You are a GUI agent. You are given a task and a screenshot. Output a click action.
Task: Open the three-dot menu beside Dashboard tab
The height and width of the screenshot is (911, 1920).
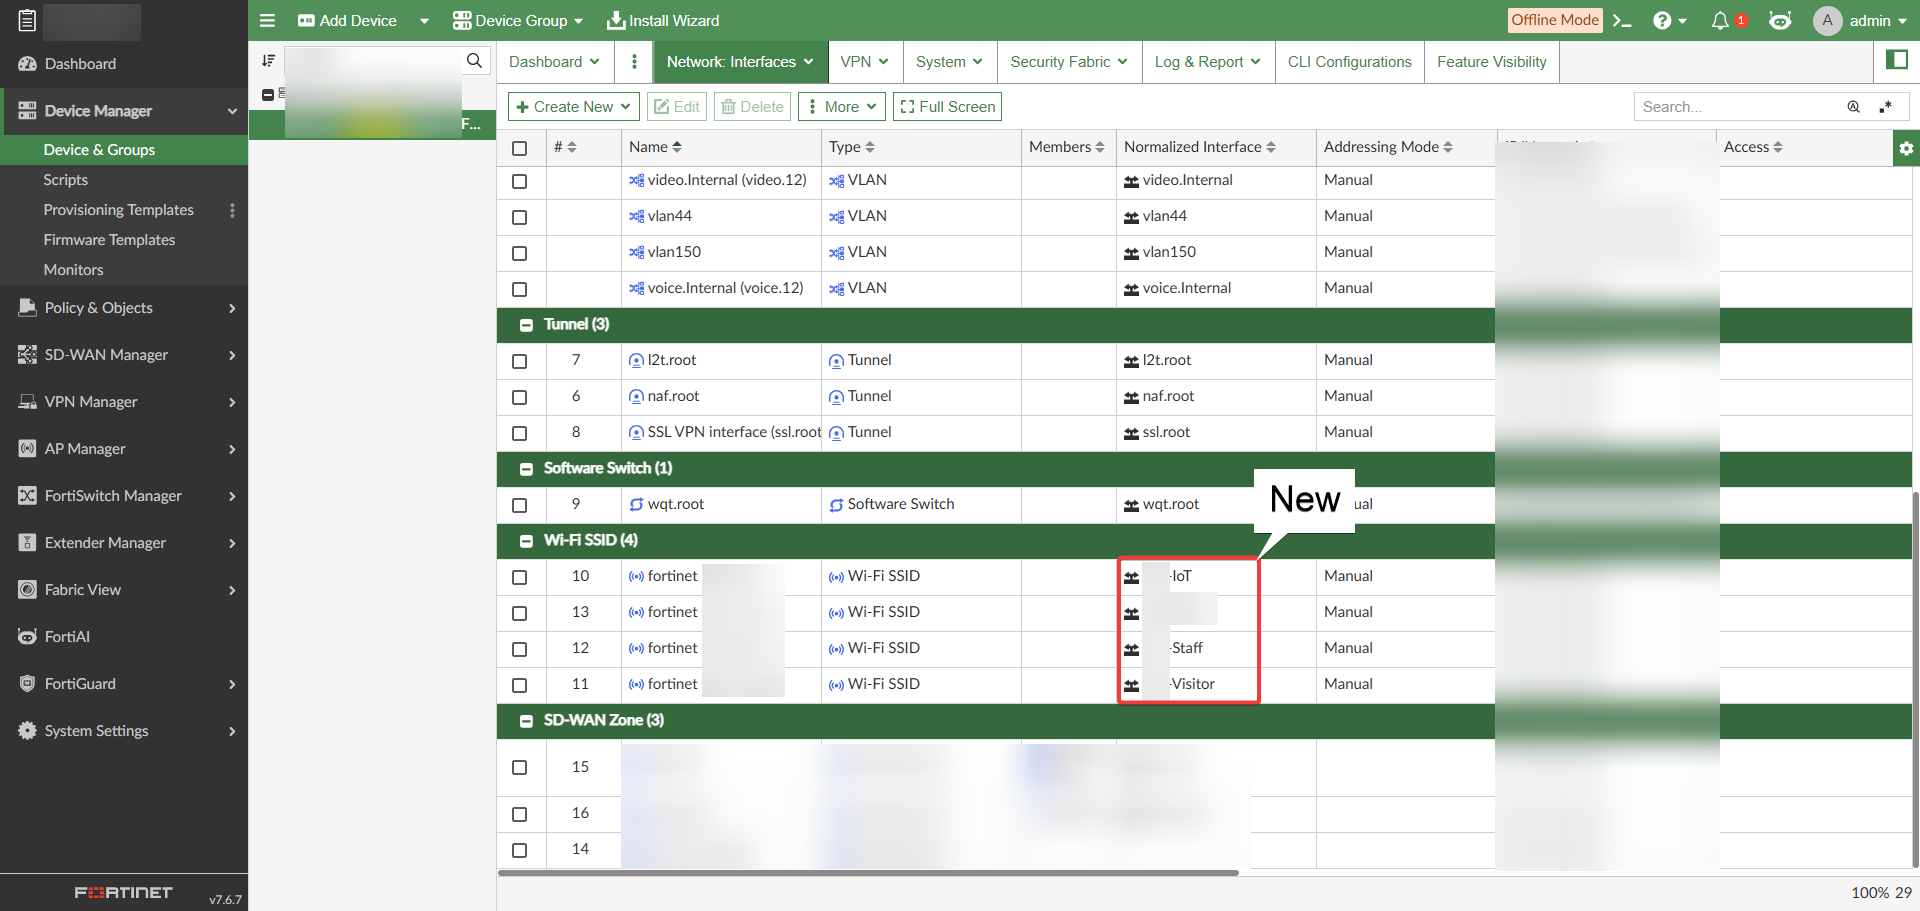click(634, 61)
